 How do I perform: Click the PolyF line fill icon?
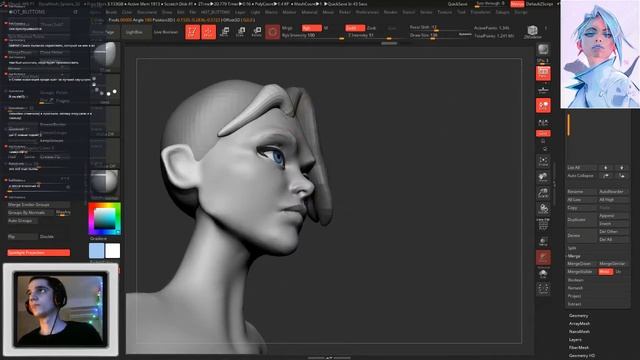click(543, 225)
